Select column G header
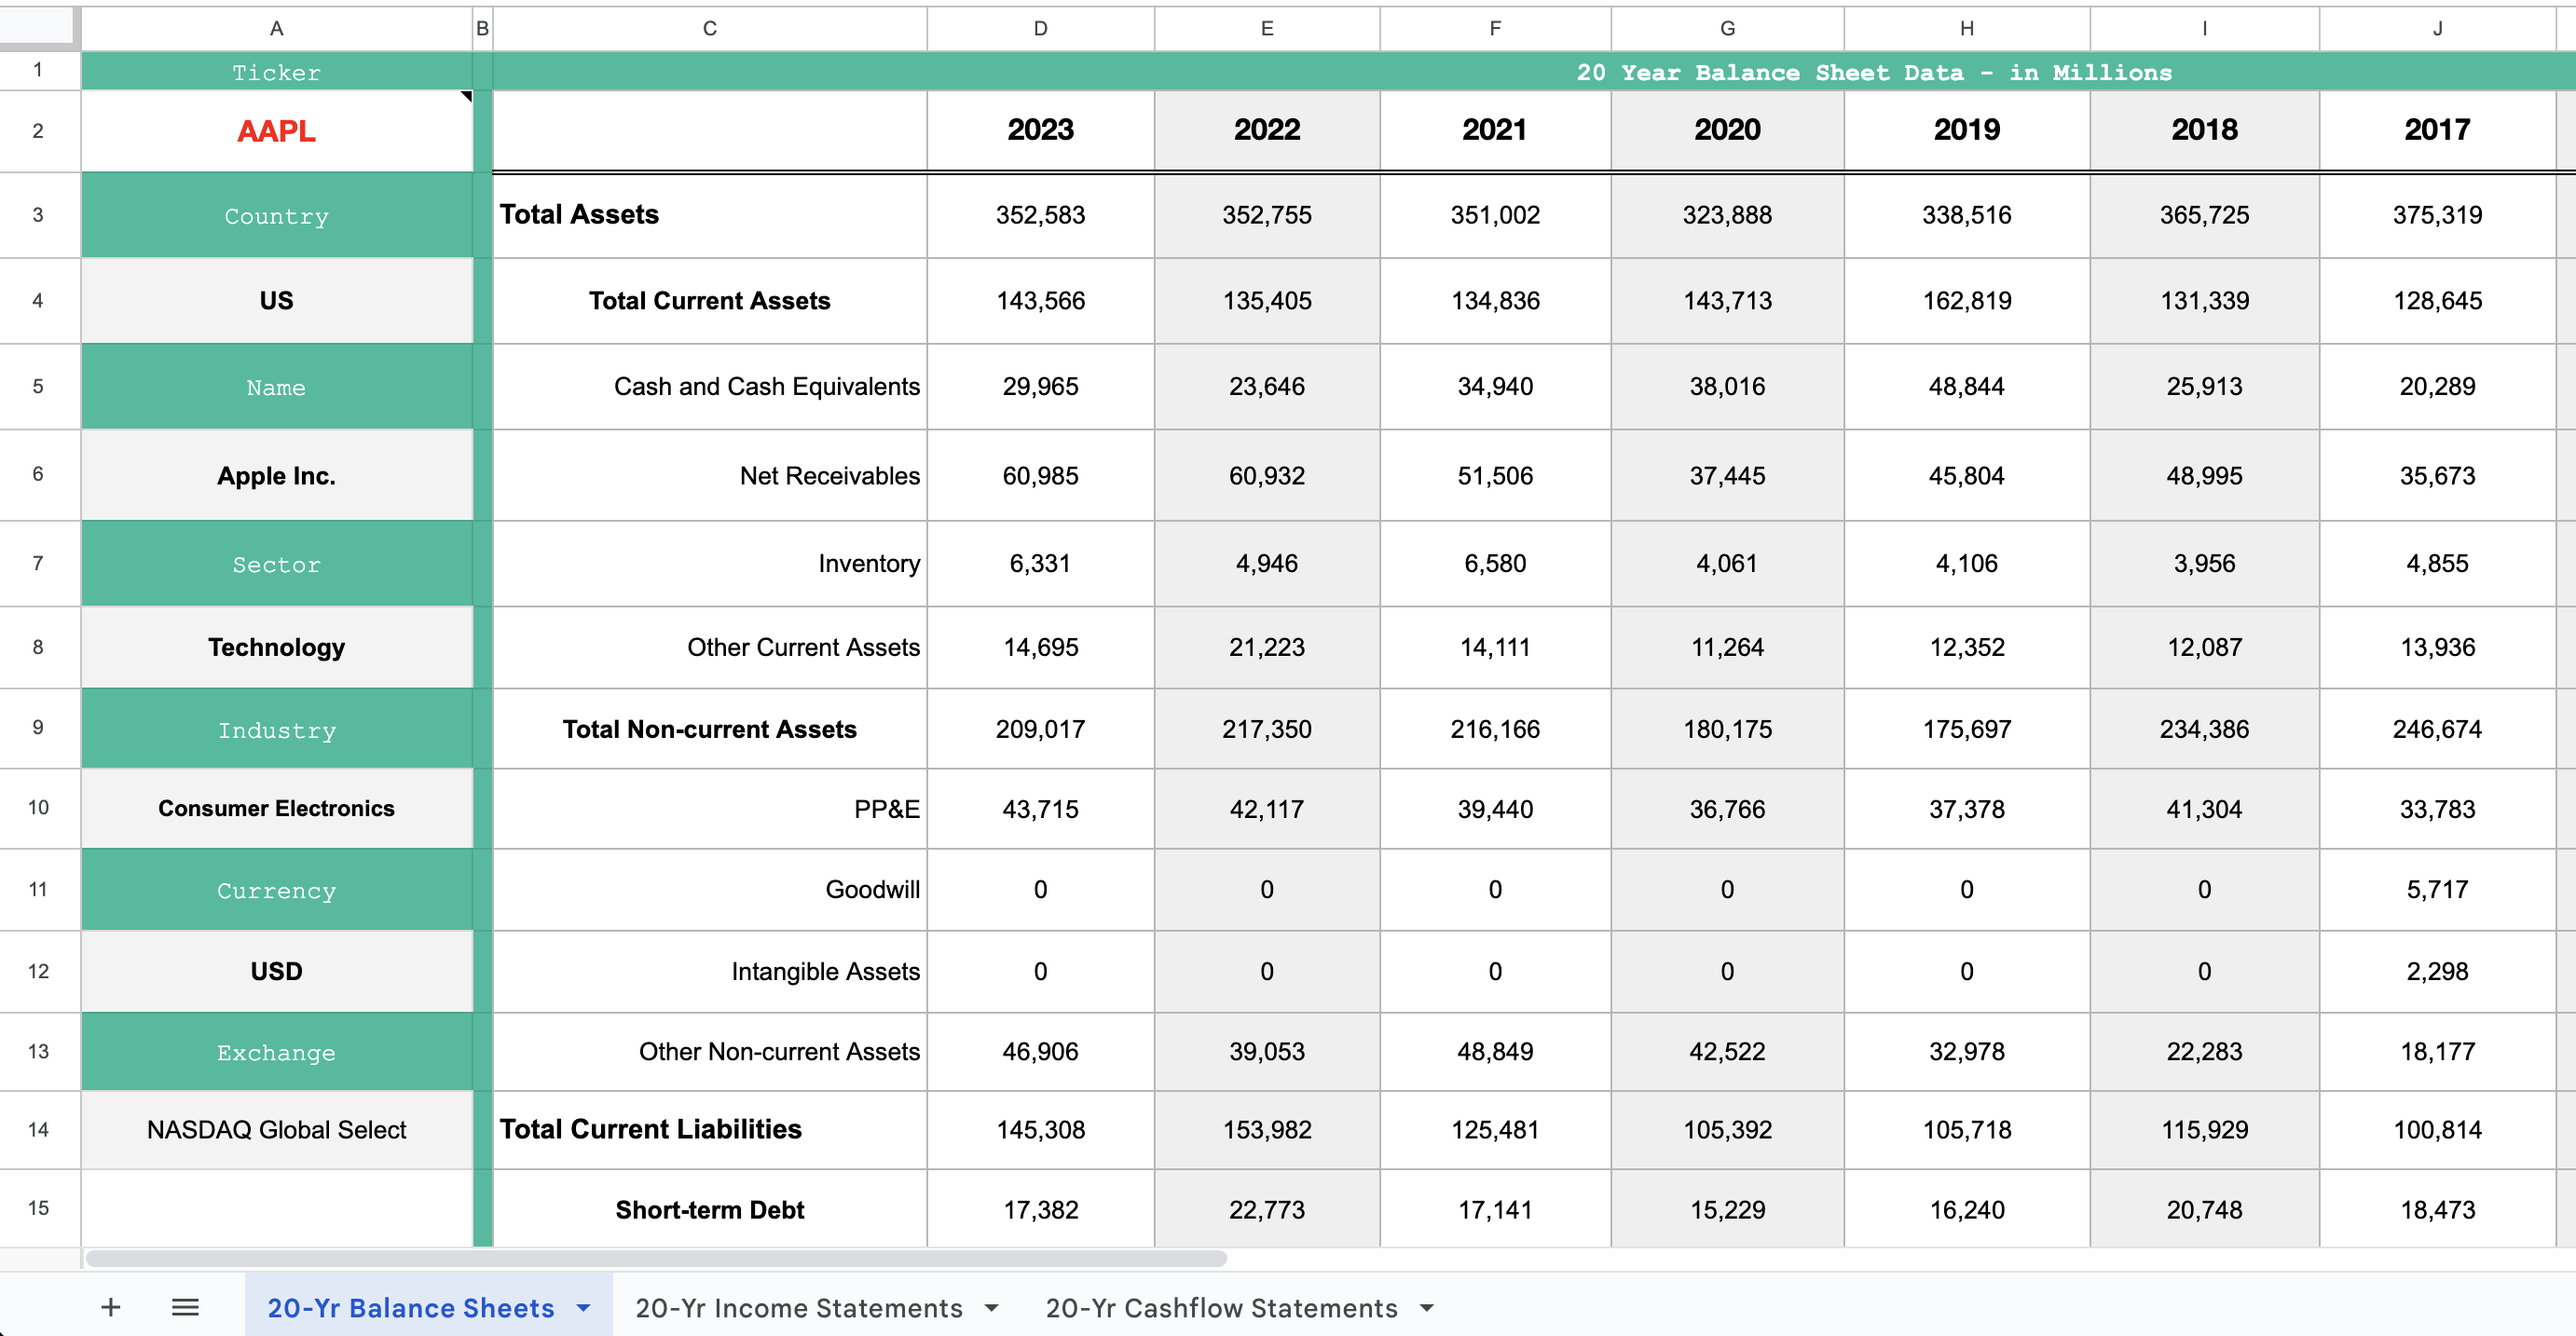The width and height of the screenshot is (2576, 1336). click(1727, 28)
